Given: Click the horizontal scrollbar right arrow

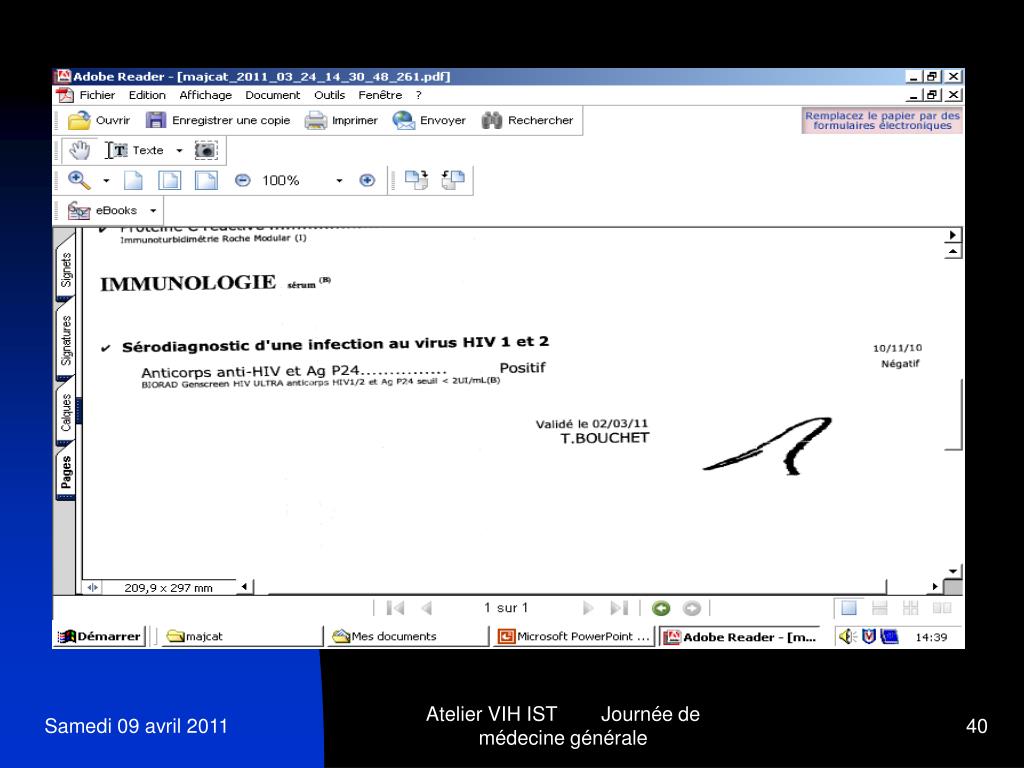Looking at the screenshot, I should [935, 586].
